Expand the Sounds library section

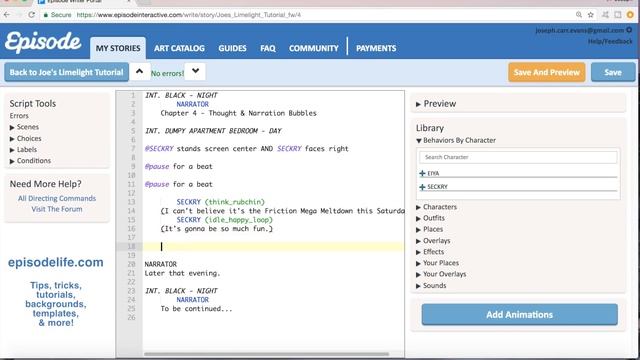[x=431, y=286]
